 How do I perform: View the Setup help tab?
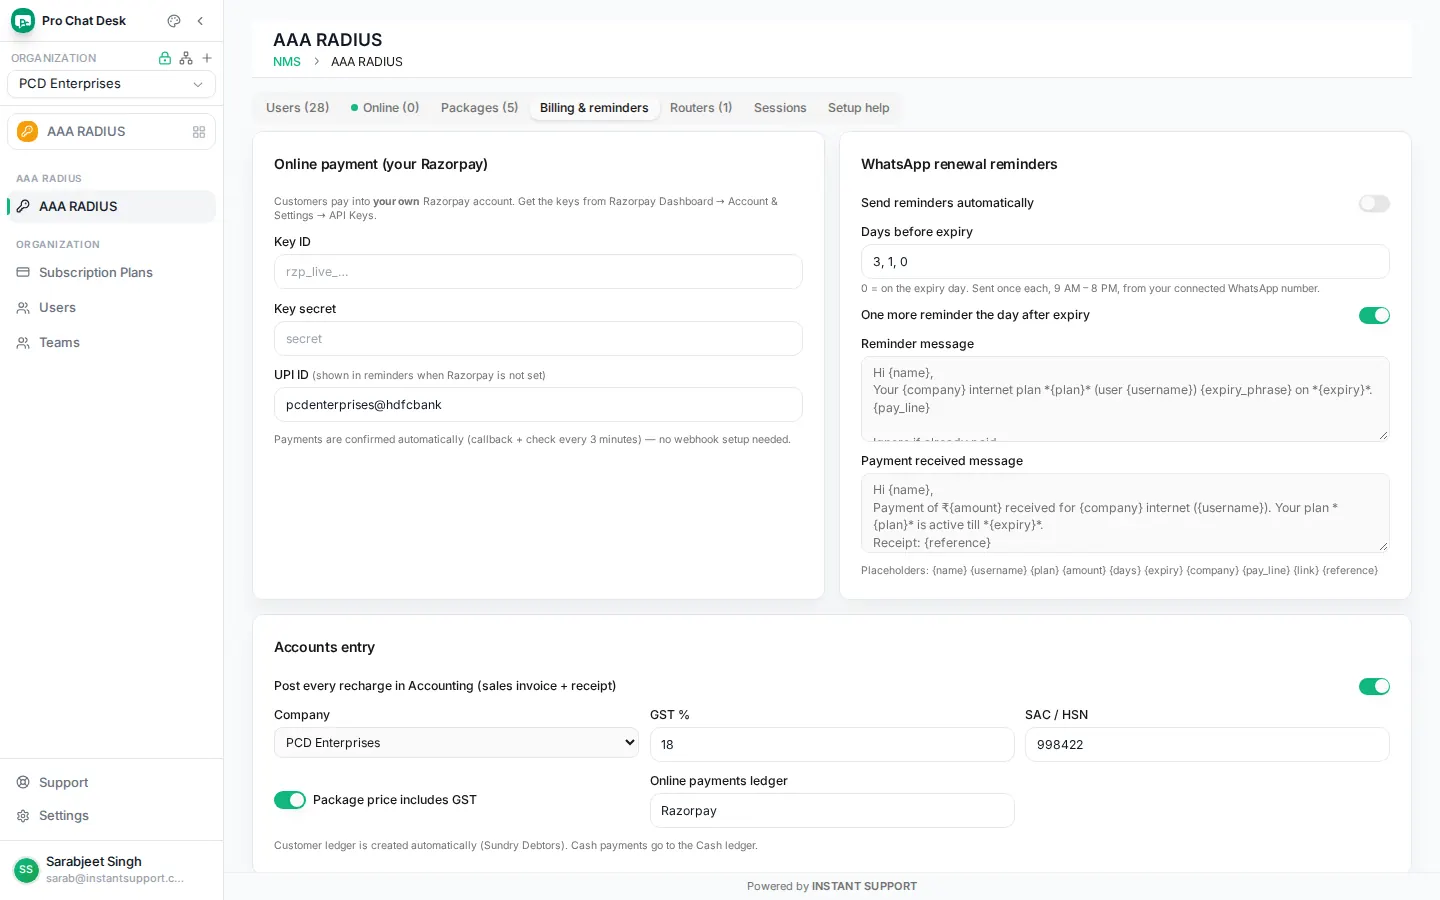tap(858, 108)
